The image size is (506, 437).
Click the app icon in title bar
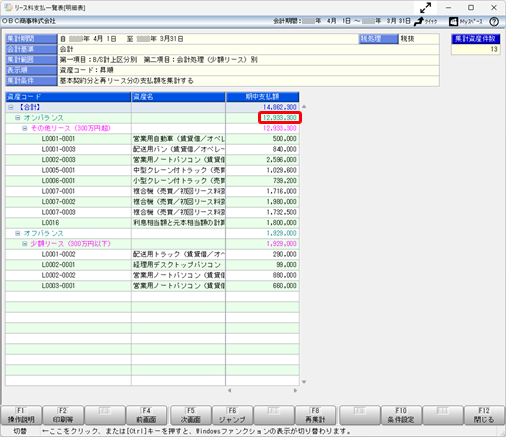8,7
